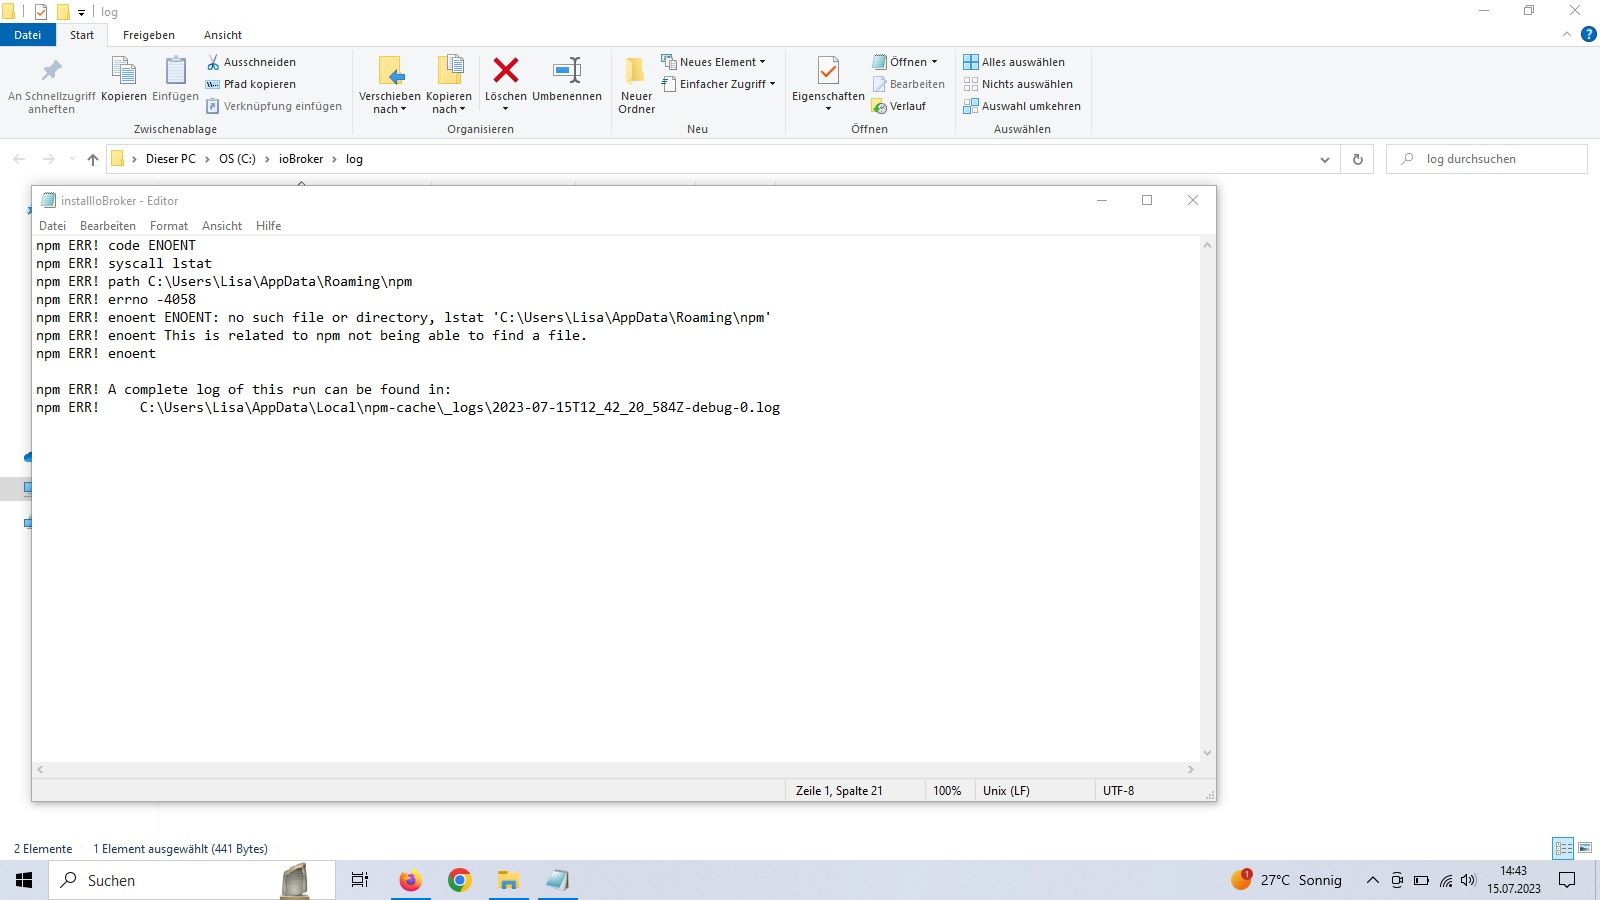Open volume control in tray

(1468, 880)
